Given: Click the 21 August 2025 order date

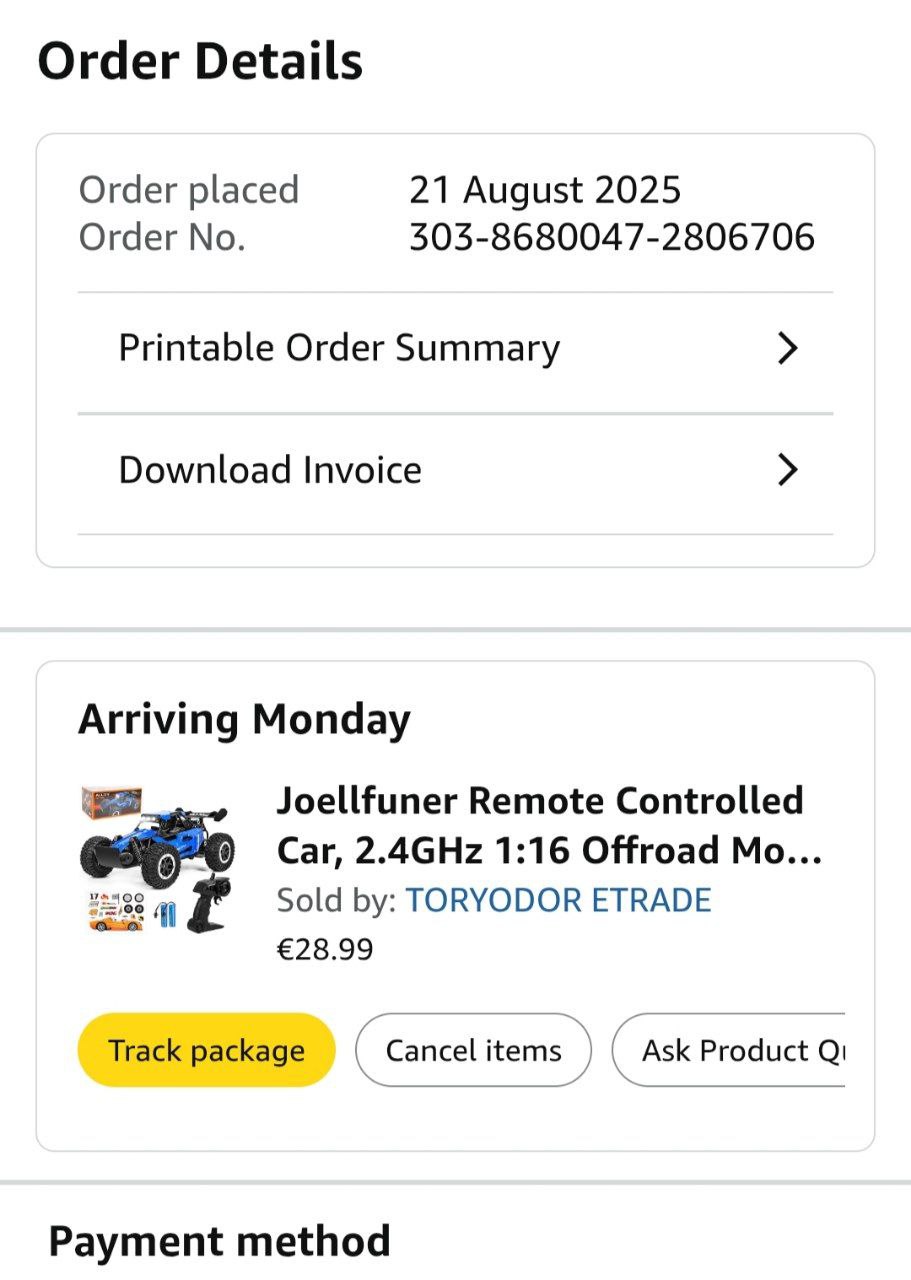Looking at the screenshot, I should point(544,190).
